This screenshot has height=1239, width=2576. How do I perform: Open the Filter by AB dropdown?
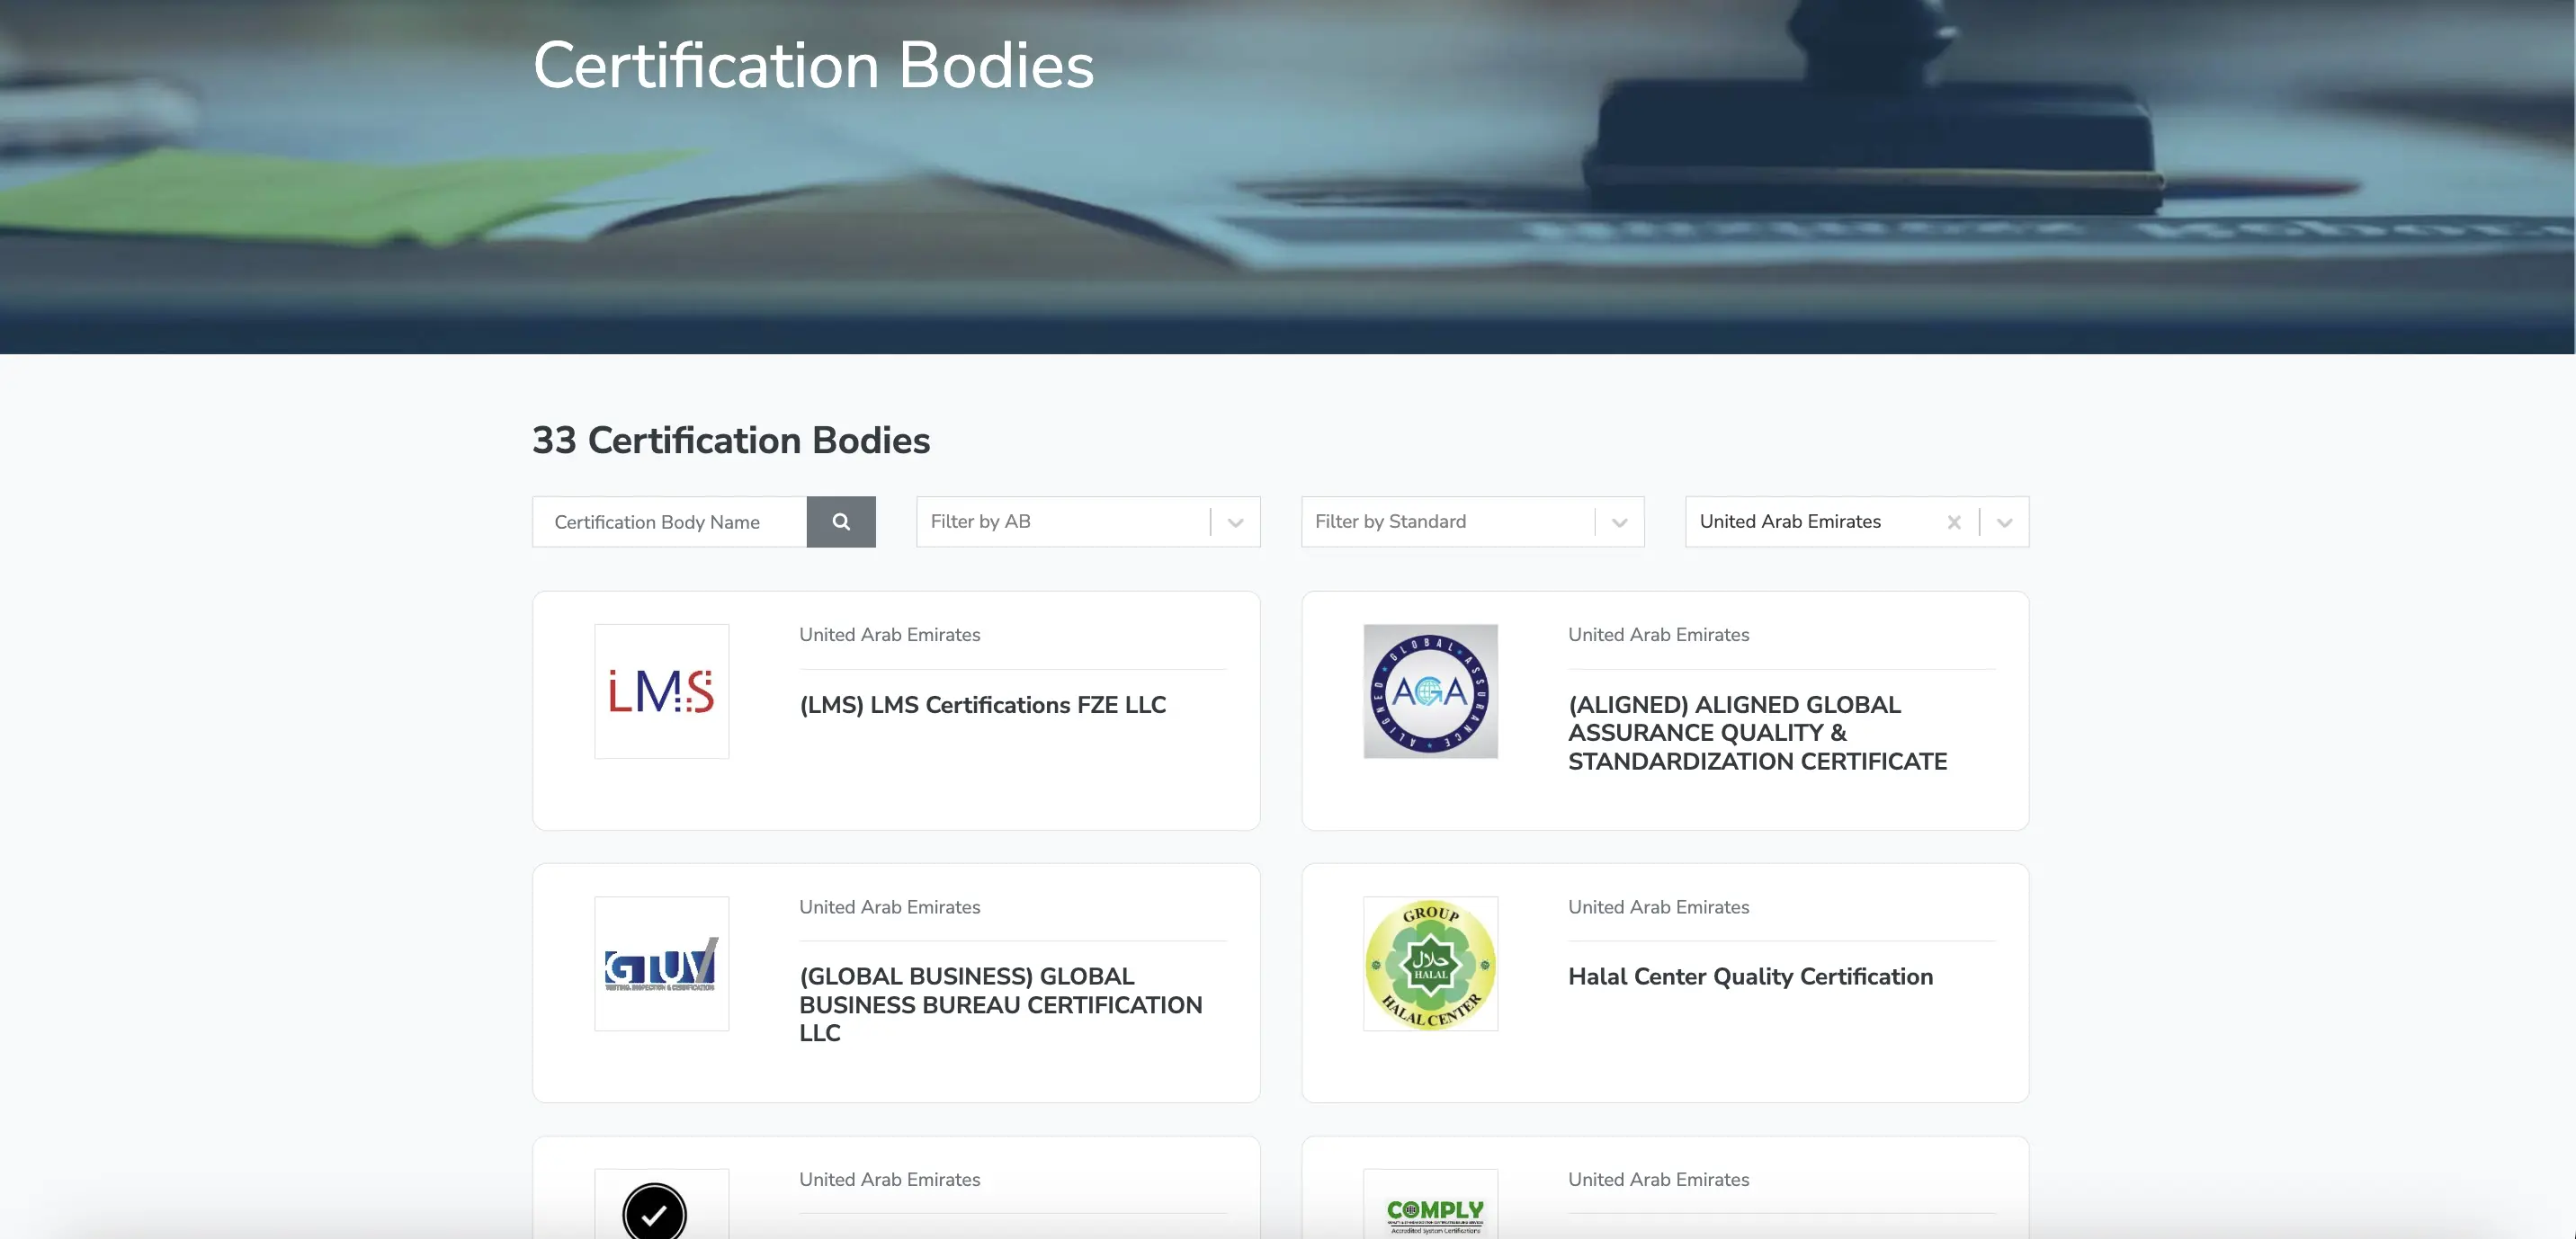[x=1088, y=522]
